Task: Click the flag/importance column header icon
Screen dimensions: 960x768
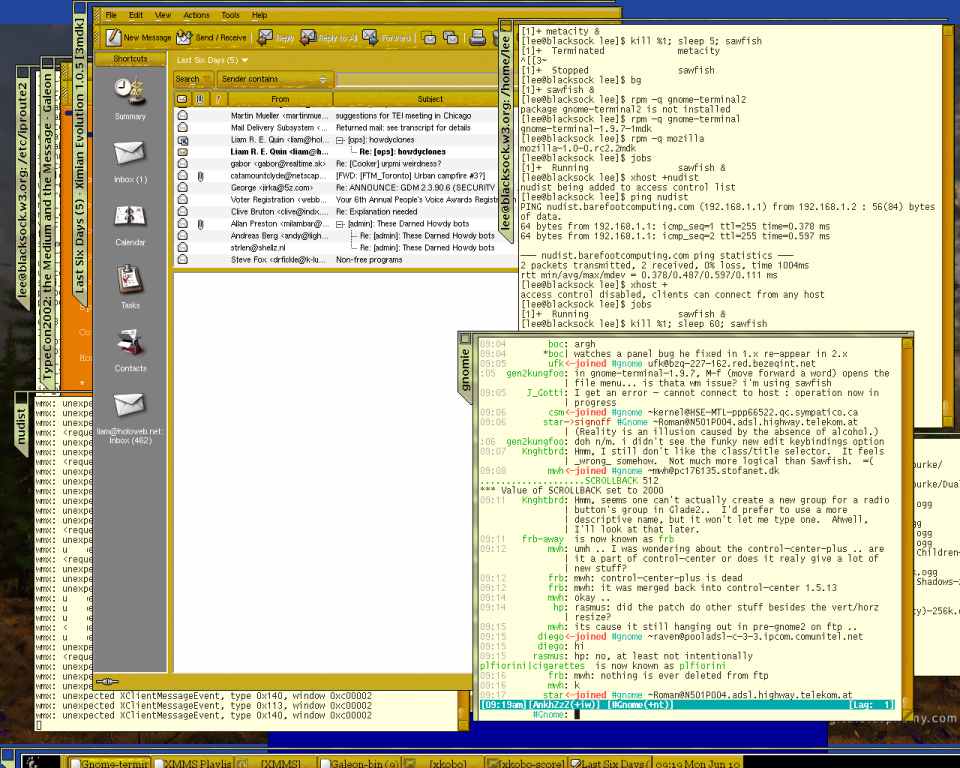Action: point(218,99)
